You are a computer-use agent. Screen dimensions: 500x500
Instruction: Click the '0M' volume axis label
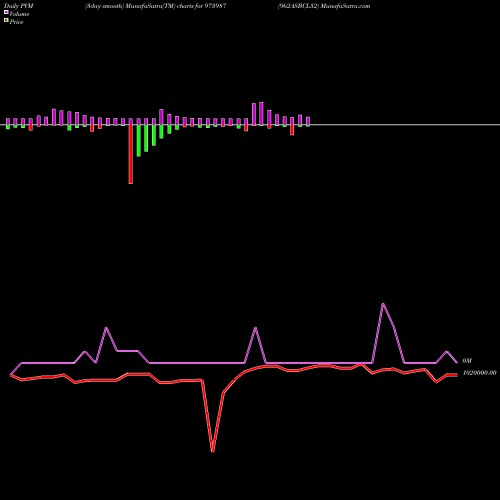pyautogui.click(x=467, y=361)
